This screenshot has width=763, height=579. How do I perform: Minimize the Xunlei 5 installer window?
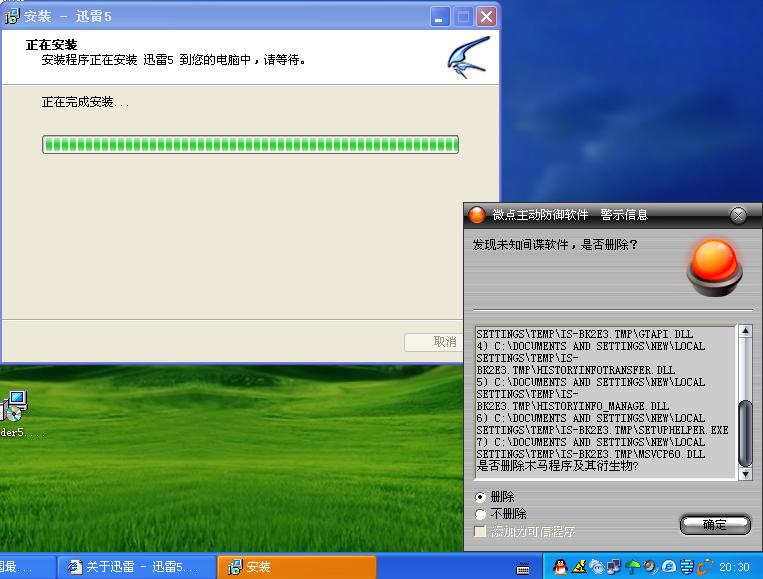click(440, 17)
